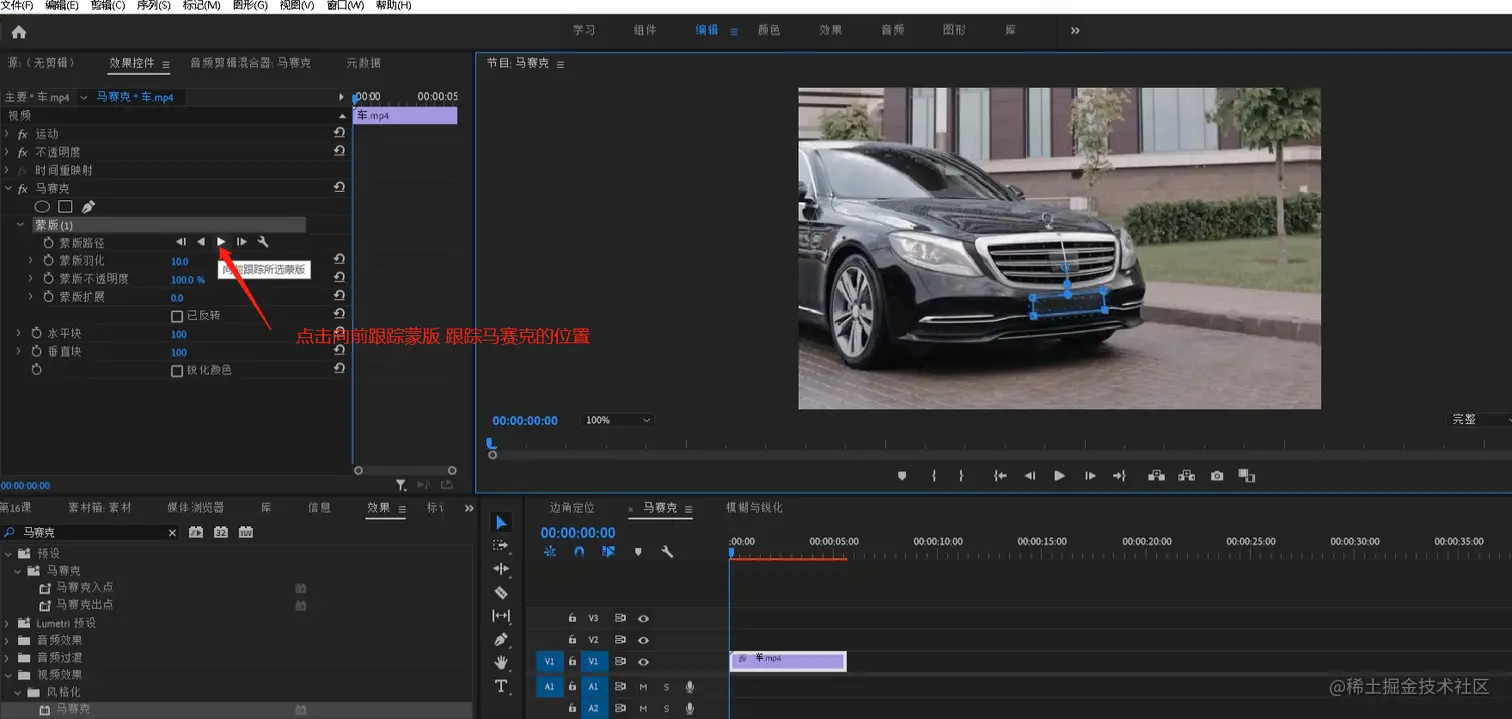Select the 车.mp4 clip on V1 track
The height and width of the screenshot is (719, 1512).
[788, 661]
